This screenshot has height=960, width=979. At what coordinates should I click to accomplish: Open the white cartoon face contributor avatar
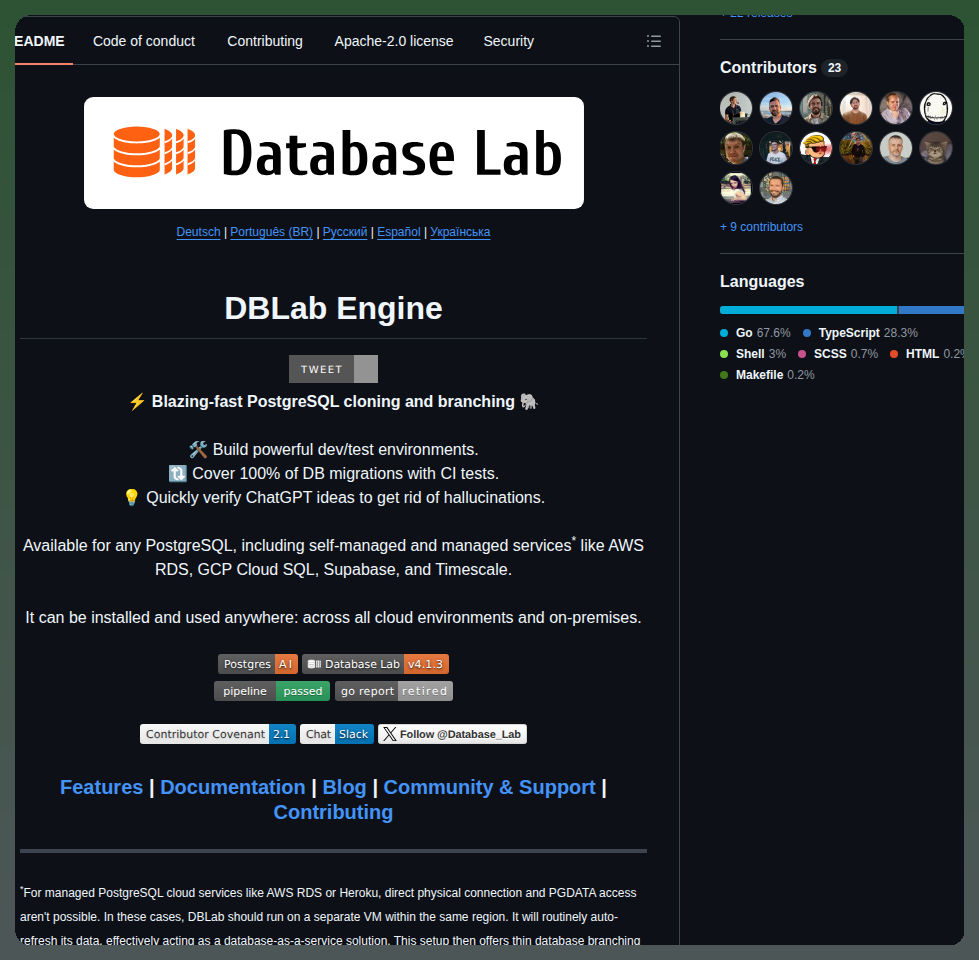pos(936,108)
